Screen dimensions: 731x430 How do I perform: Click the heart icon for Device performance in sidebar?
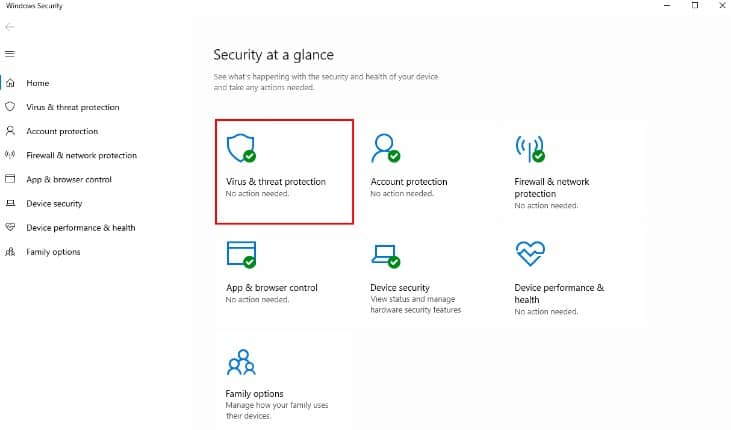[10, 228]
